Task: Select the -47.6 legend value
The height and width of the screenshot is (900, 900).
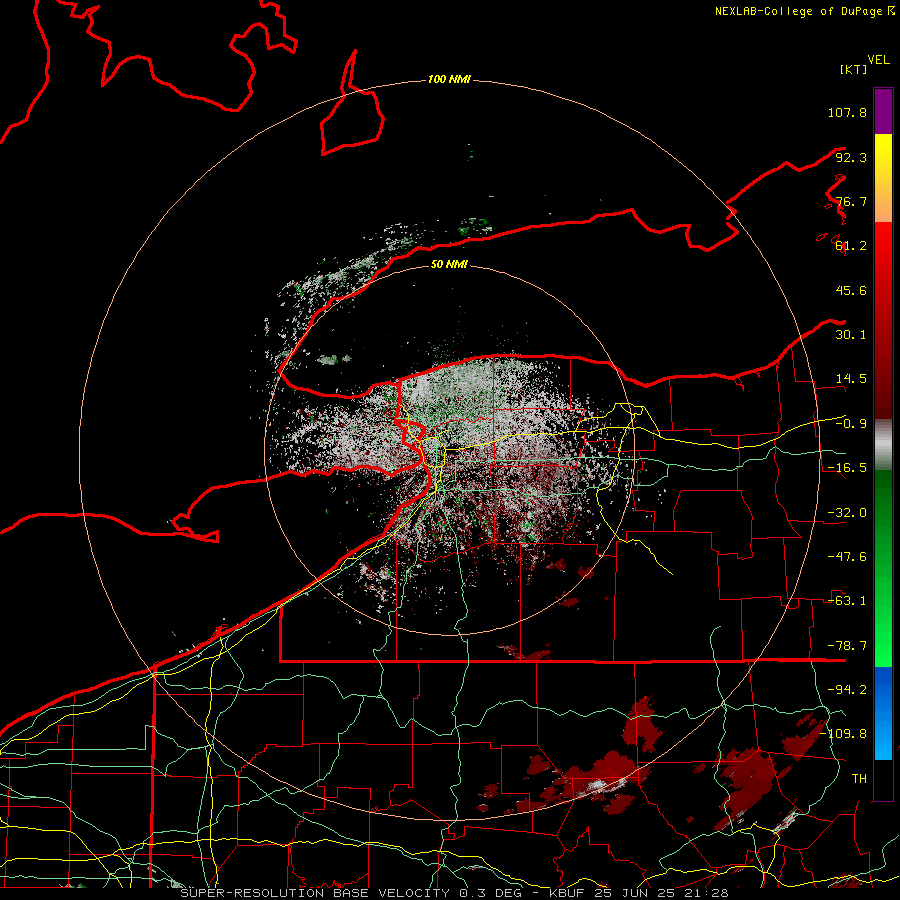Action: [847, 557]
